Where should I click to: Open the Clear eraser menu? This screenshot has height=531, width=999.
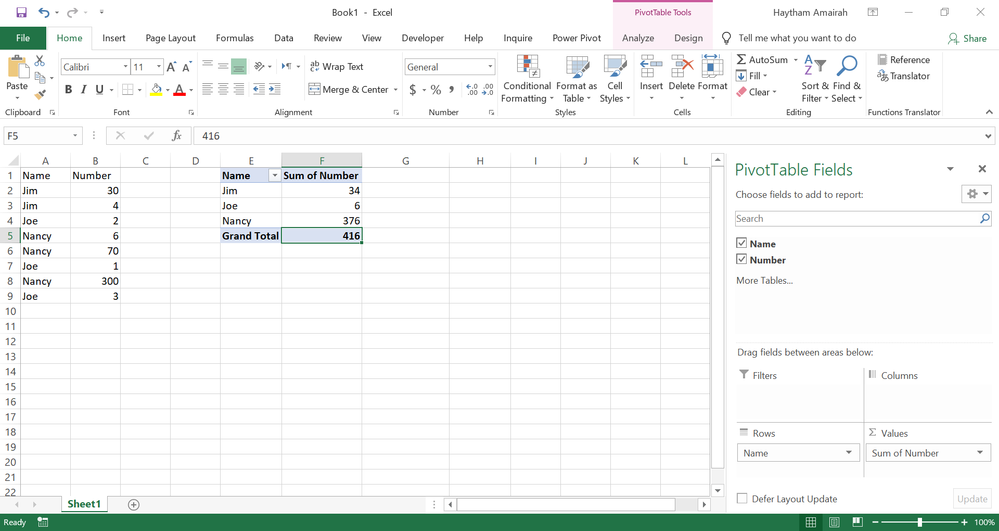[x=756, y=92]
